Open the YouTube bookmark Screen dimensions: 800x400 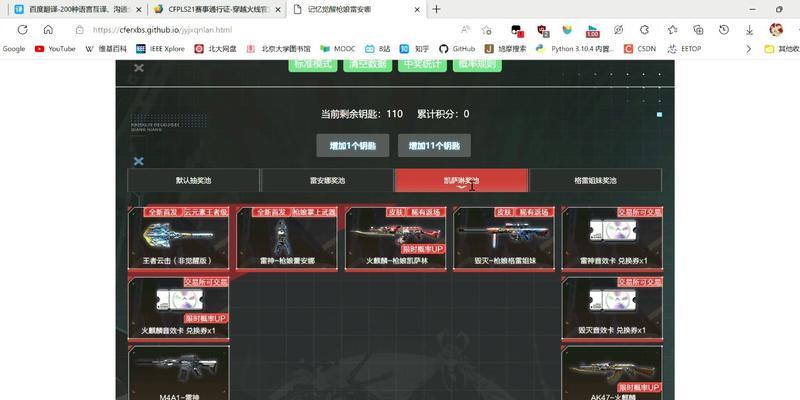pos(55,49)
